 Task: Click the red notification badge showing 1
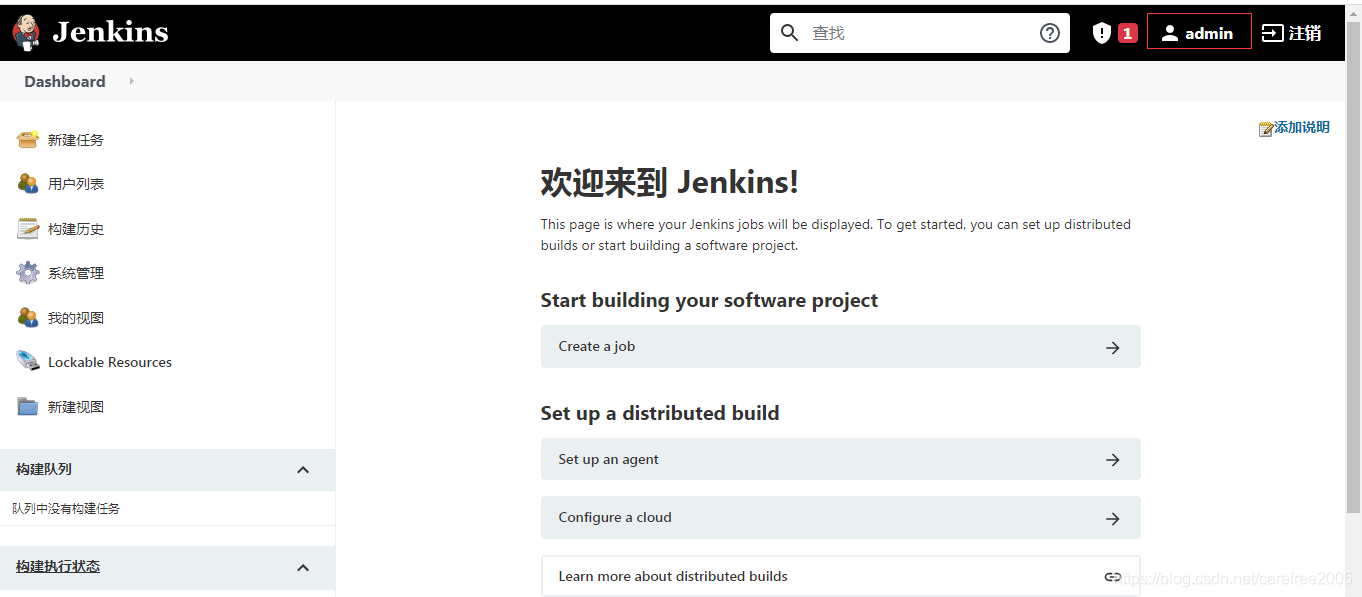coord(1128,33)
